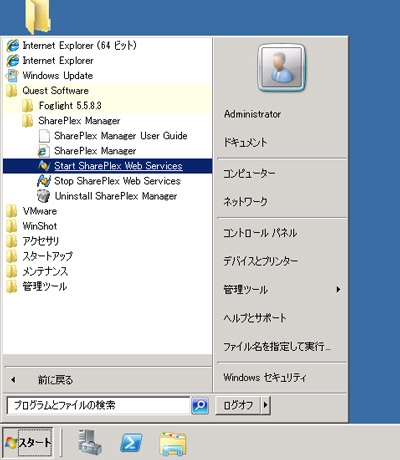Focus the プログラムとファイルの検索 field
The width and height of the screenshot is (400, 460).
(x=98, y=406)
